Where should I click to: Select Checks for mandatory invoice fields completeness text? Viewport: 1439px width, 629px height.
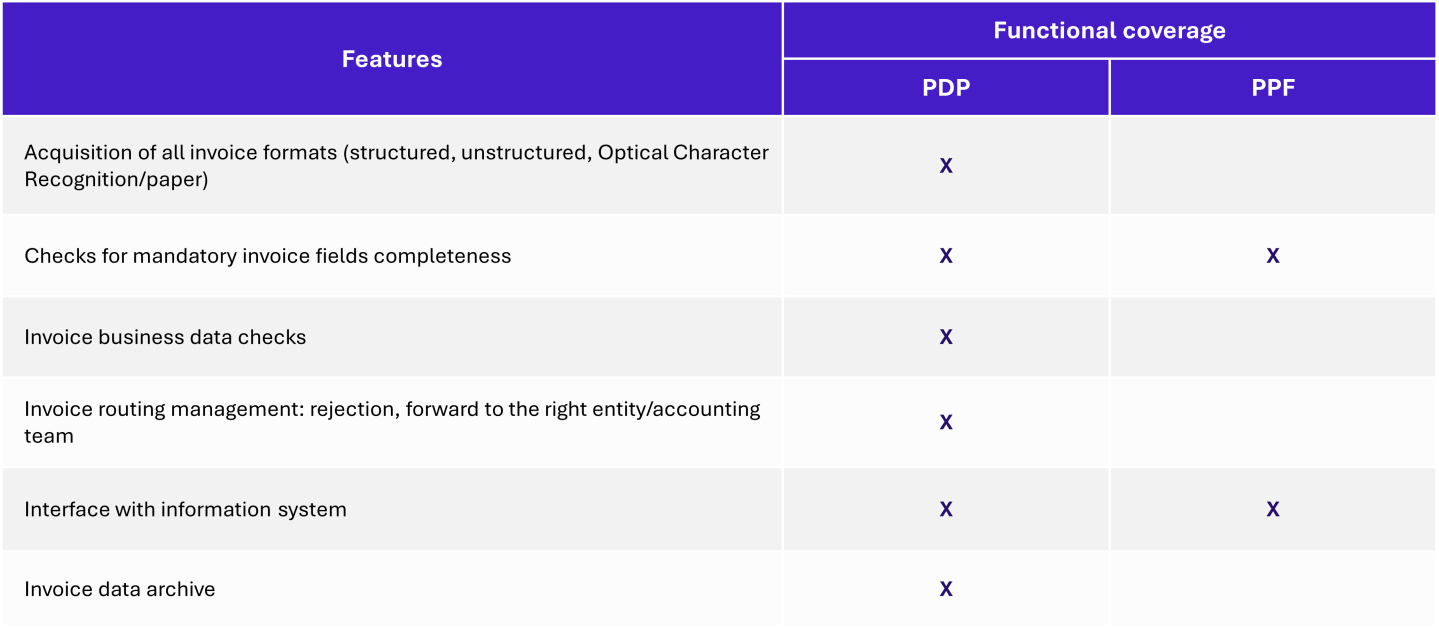pos(267,256)
